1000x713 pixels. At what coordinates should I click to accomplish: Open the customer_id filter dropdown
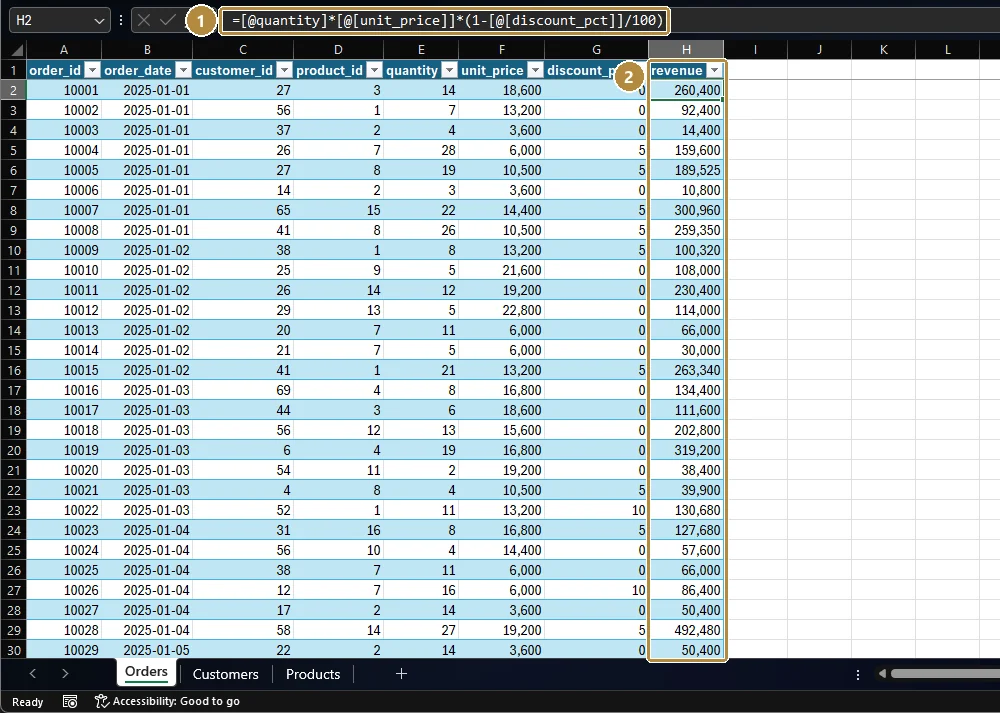(284, 70)
